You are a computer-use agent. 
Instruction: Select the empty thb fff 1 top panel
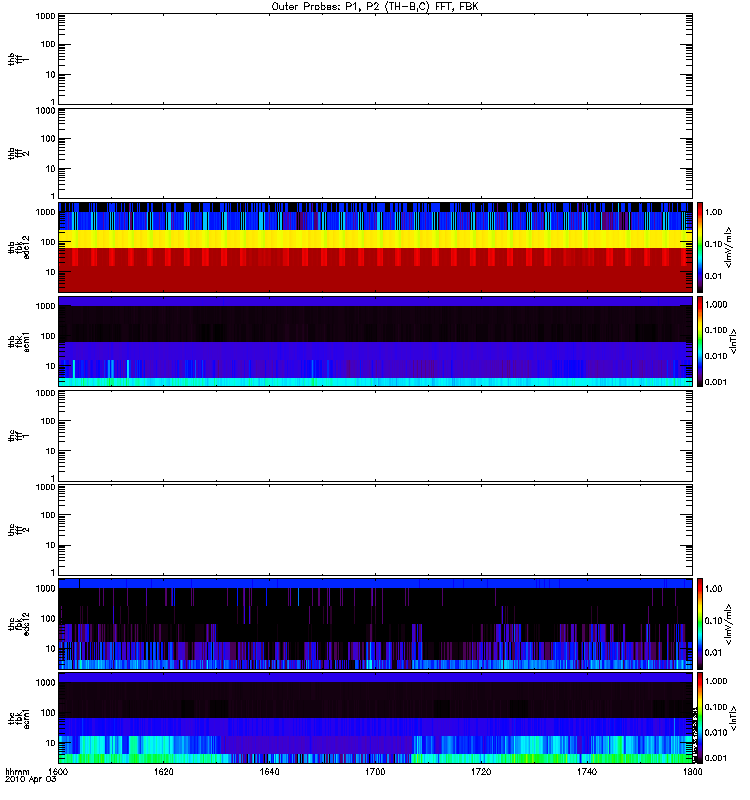[x=375, y=59]
